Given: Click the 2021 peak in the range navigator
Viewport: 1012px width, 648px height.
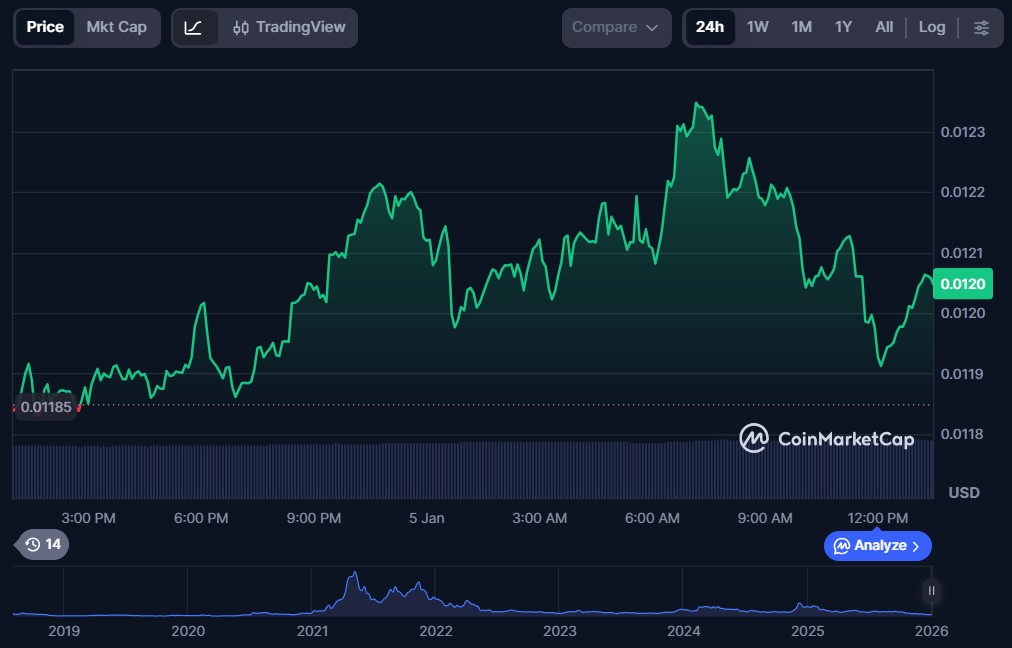Looking at the screenshot, I should tap(352, 576).
